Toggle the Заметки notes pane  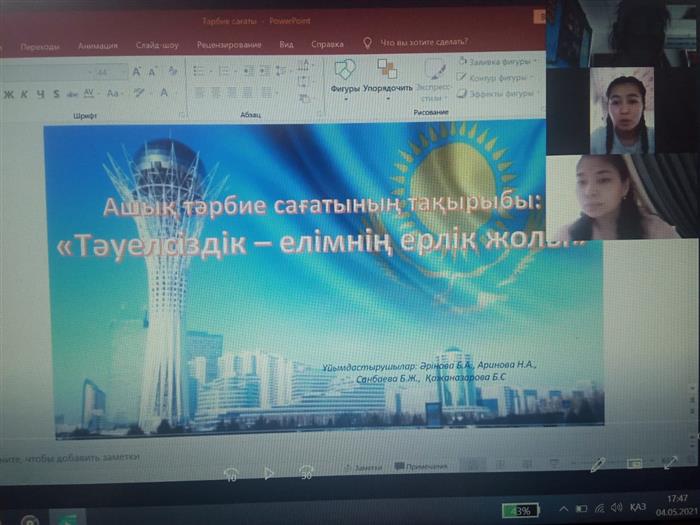pyautogui.click(x=362, y=467)
